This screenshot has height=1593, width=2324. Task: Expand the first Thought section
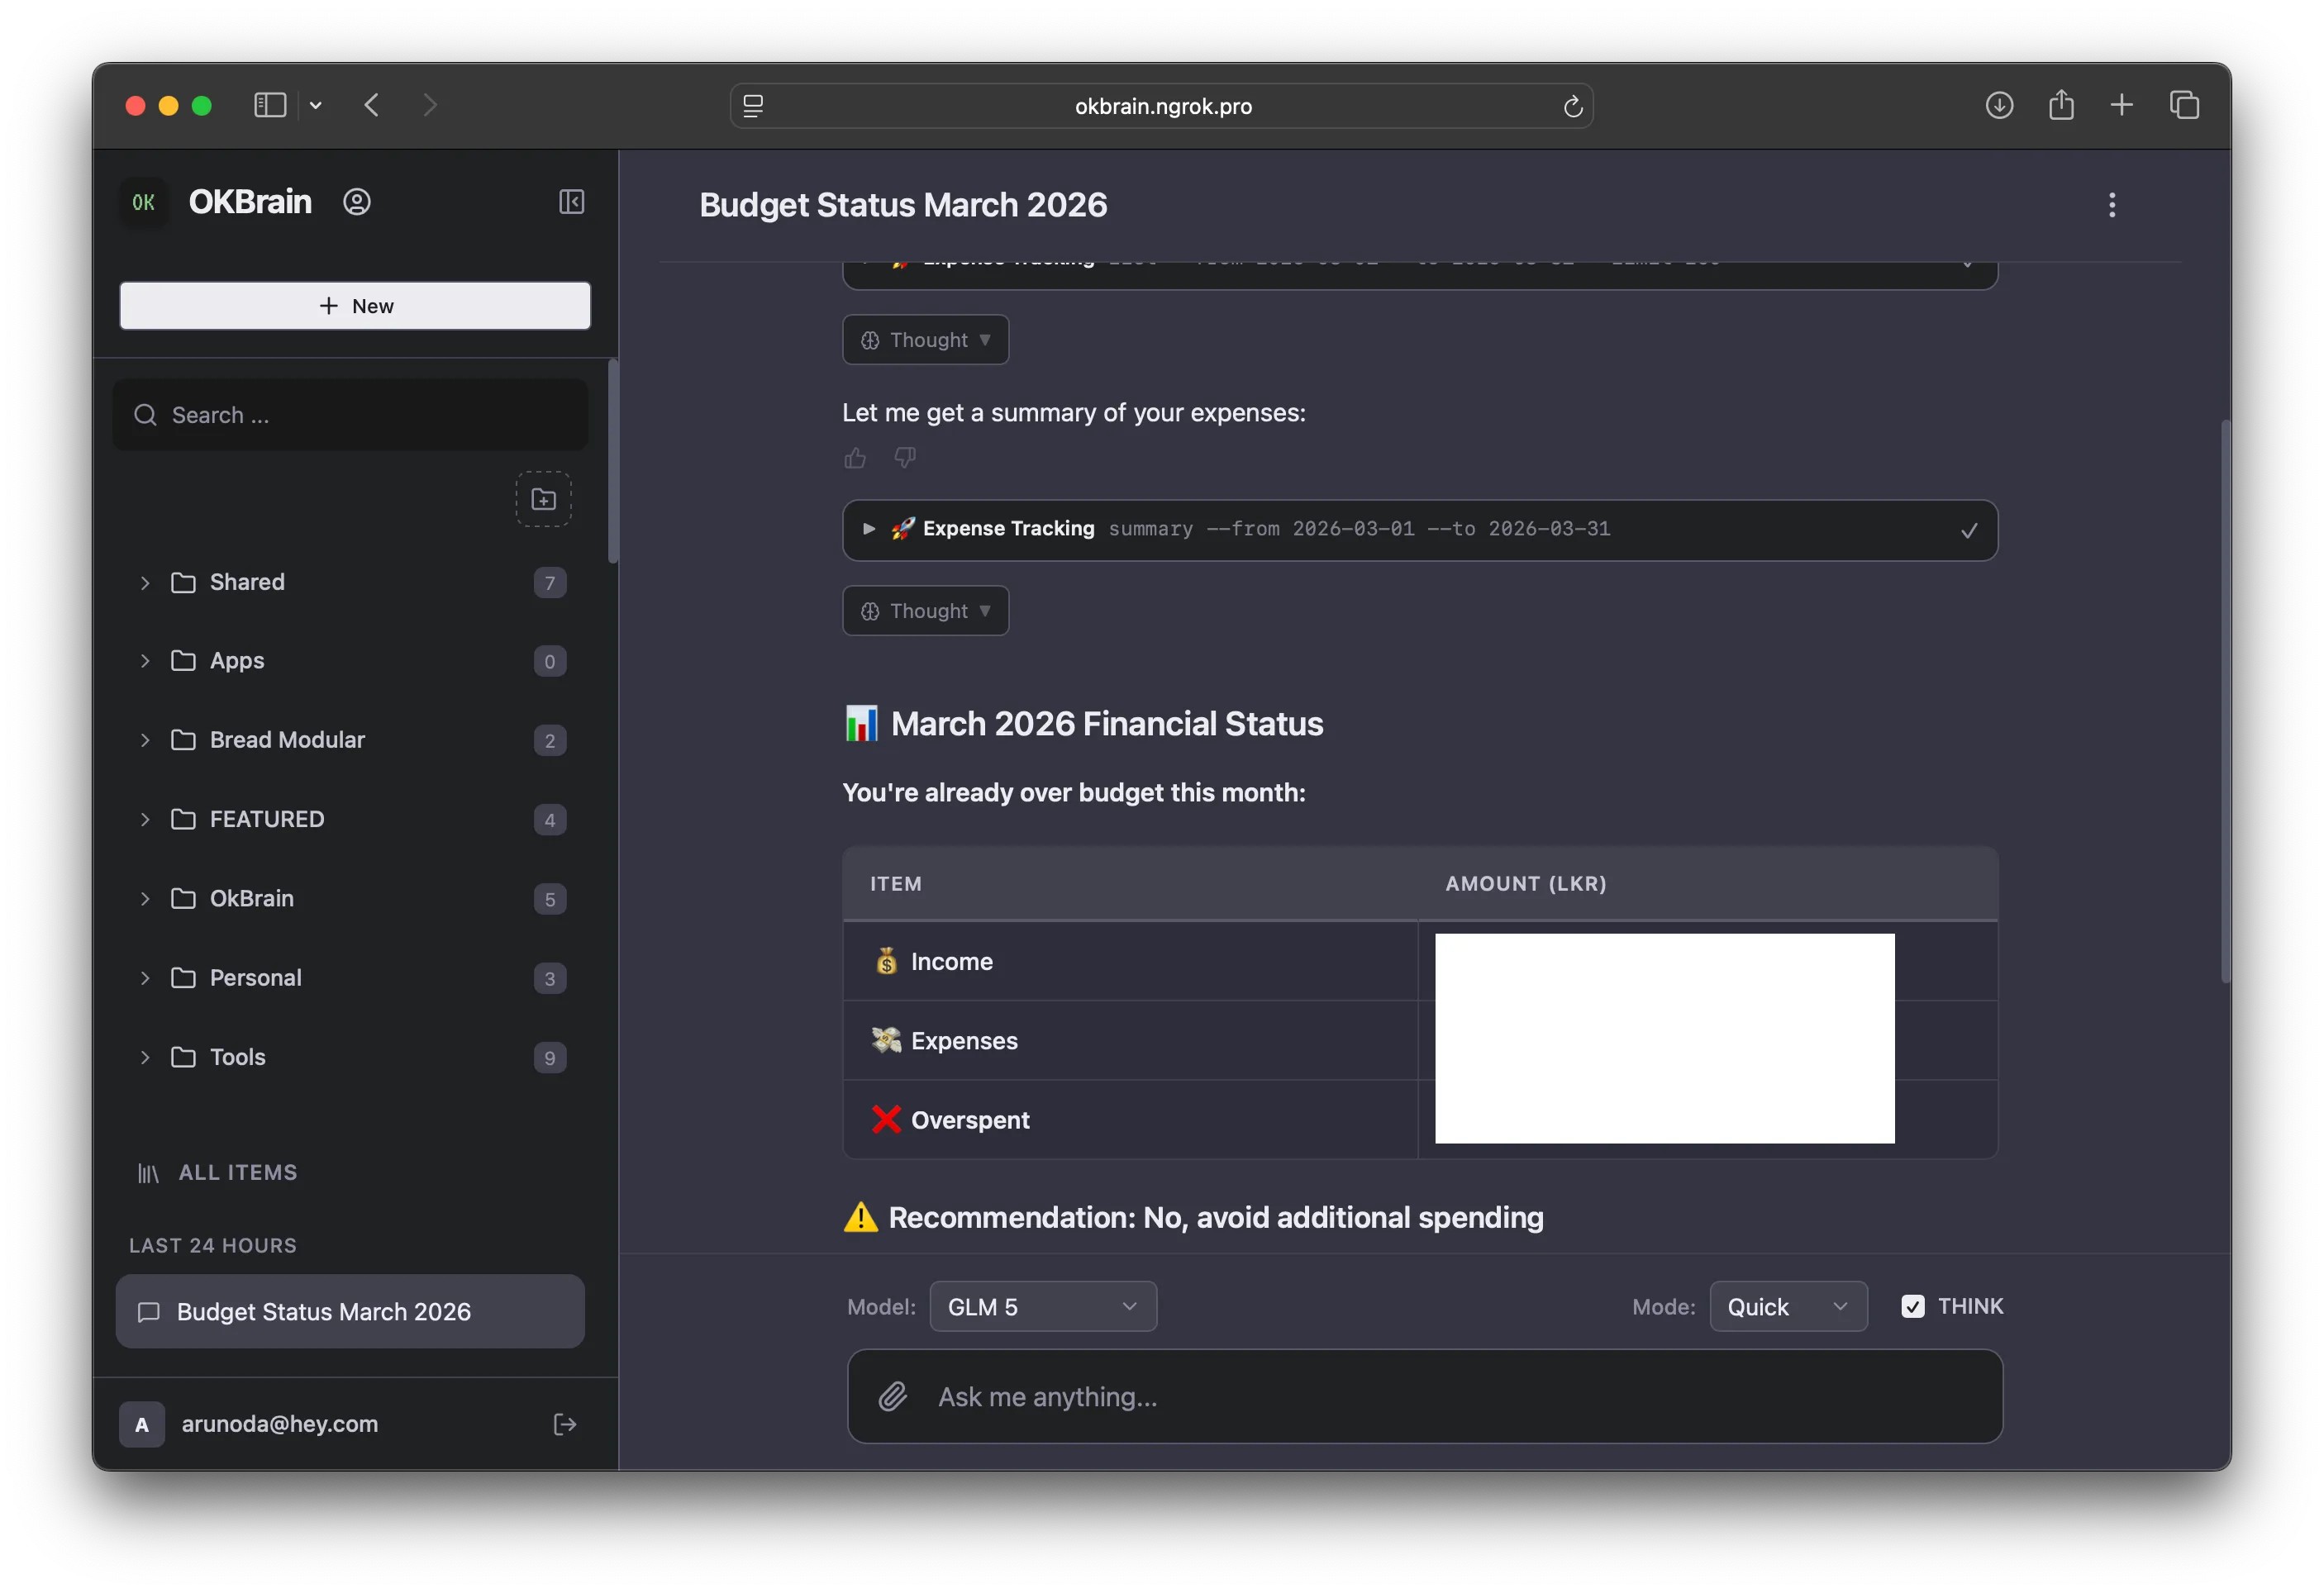point(925,339)
